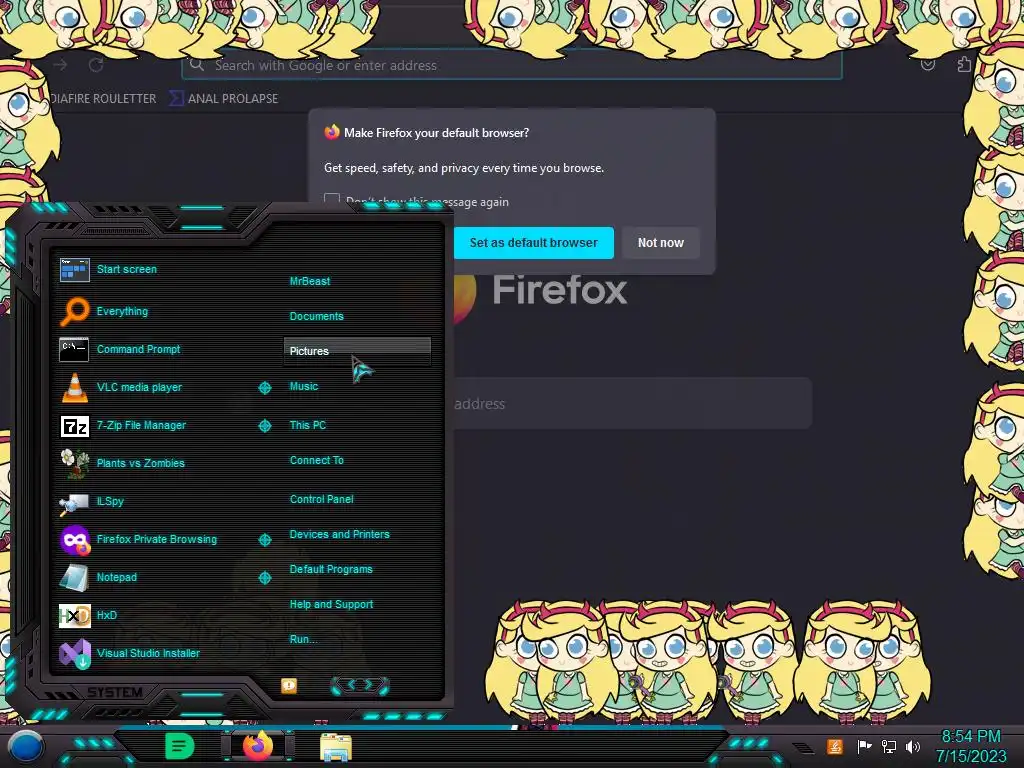Viewport: 1024px width, 768px height.
Task: Open the Music folder link
Action: 304,387
